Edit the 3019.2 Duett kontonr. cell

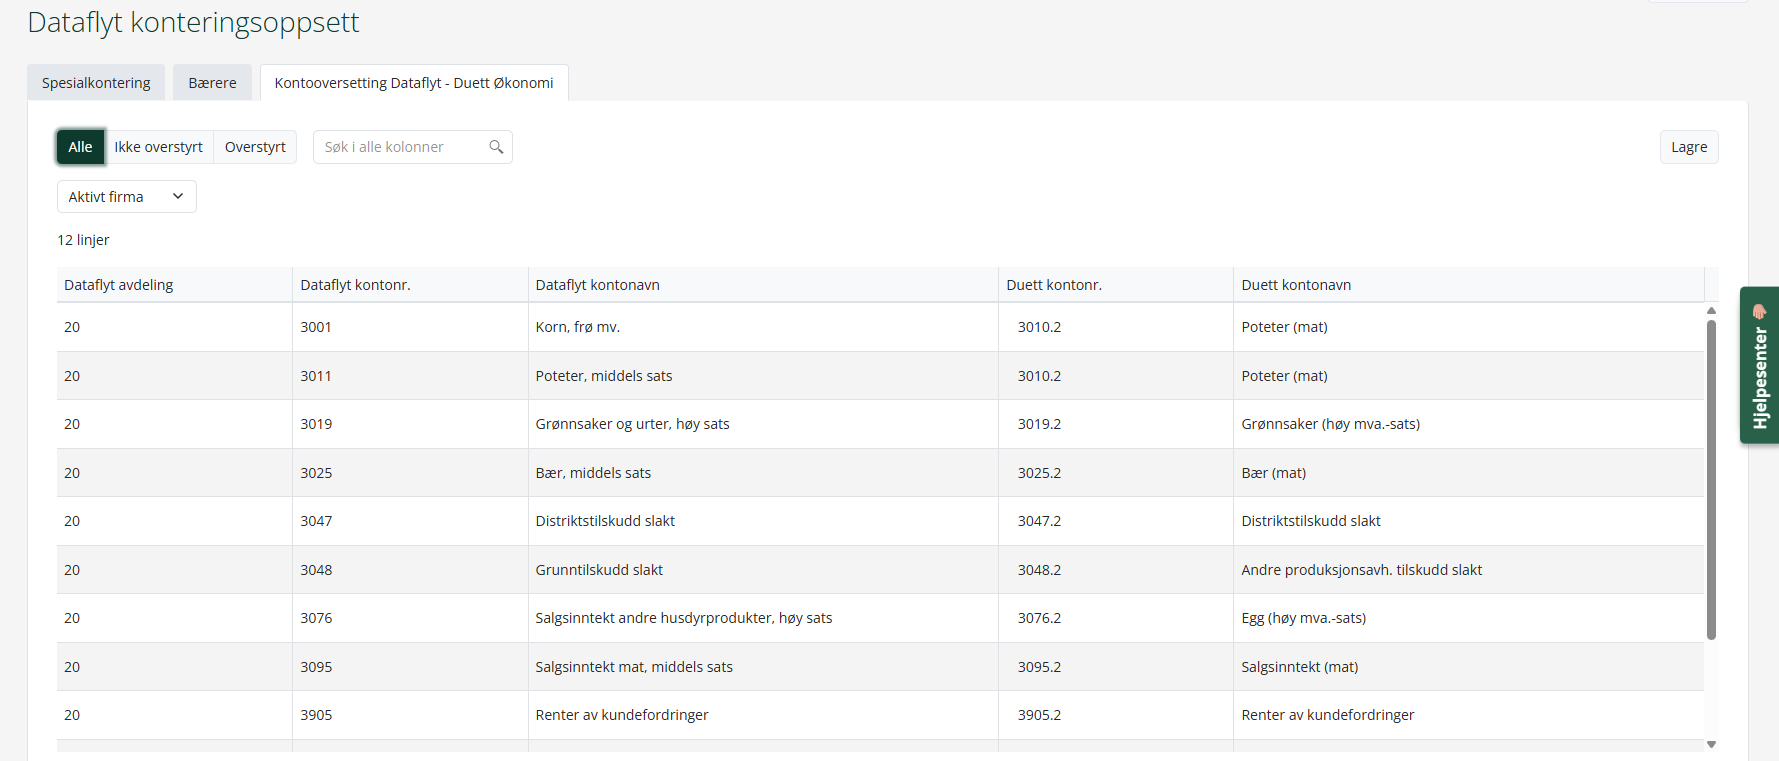pyautogui.click(x=1116, y=424)
